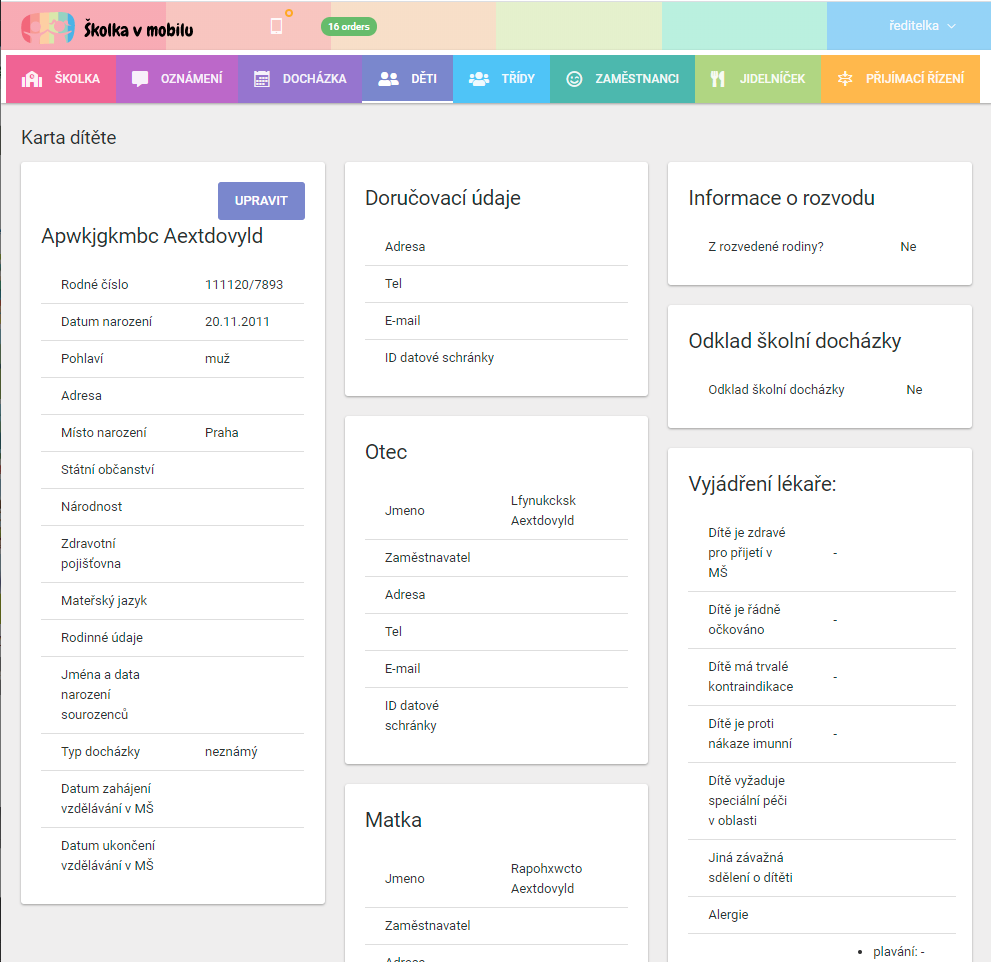The image size is (991, 962).
Task: Click the Alergie row label
Action: point(728,915)
